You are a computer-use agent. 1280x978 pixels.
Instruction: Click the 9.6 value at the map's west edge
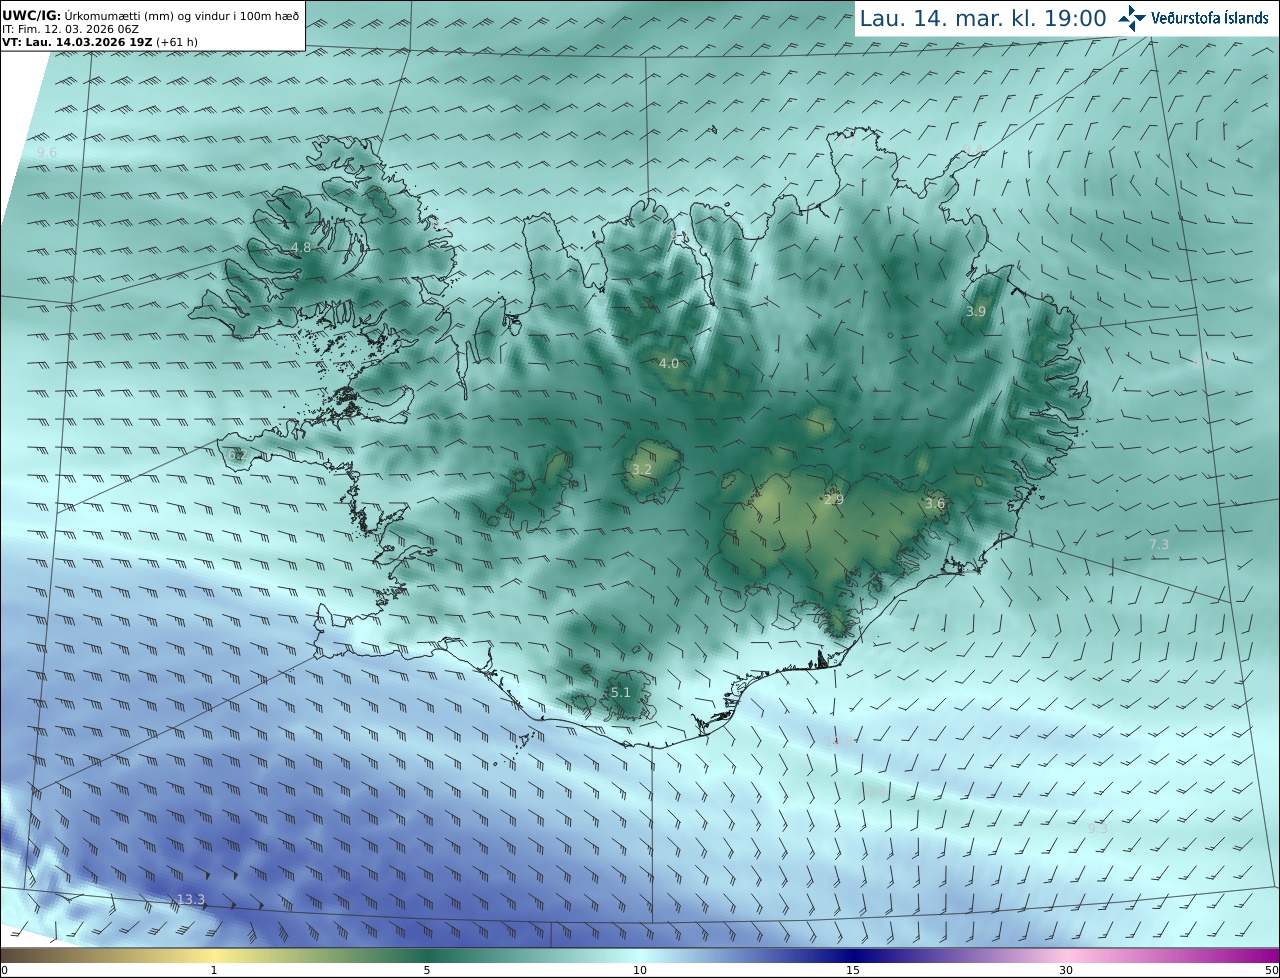point(46,152)
